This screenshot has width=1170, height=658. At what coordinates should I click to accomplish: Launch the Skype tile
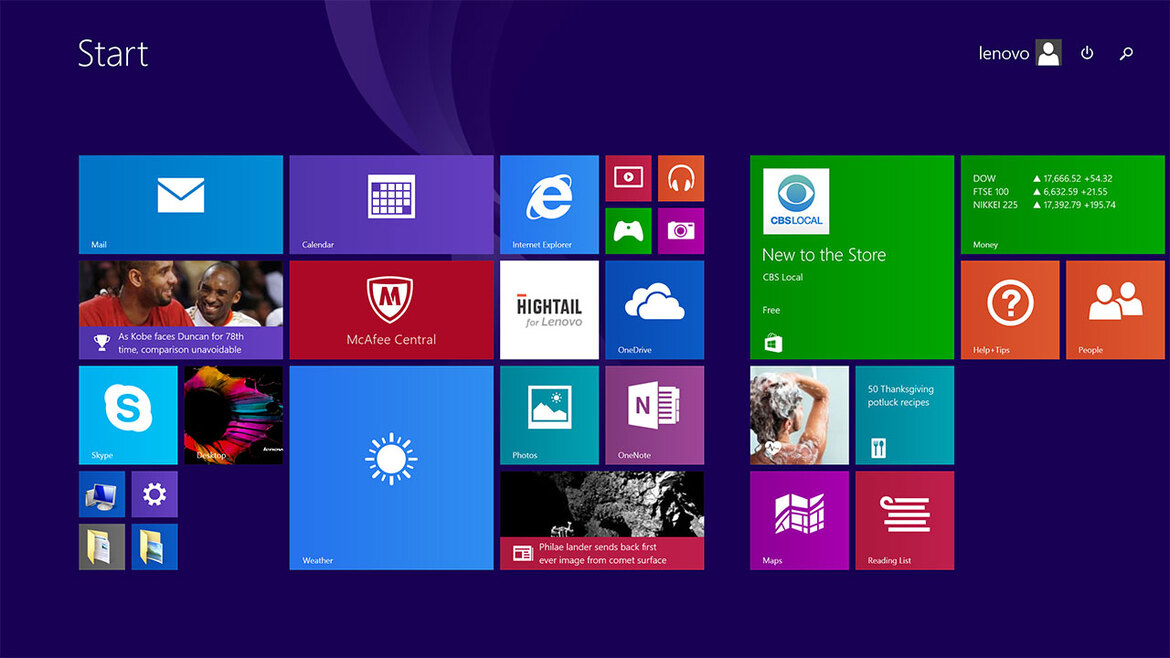[x=128, y=415]
